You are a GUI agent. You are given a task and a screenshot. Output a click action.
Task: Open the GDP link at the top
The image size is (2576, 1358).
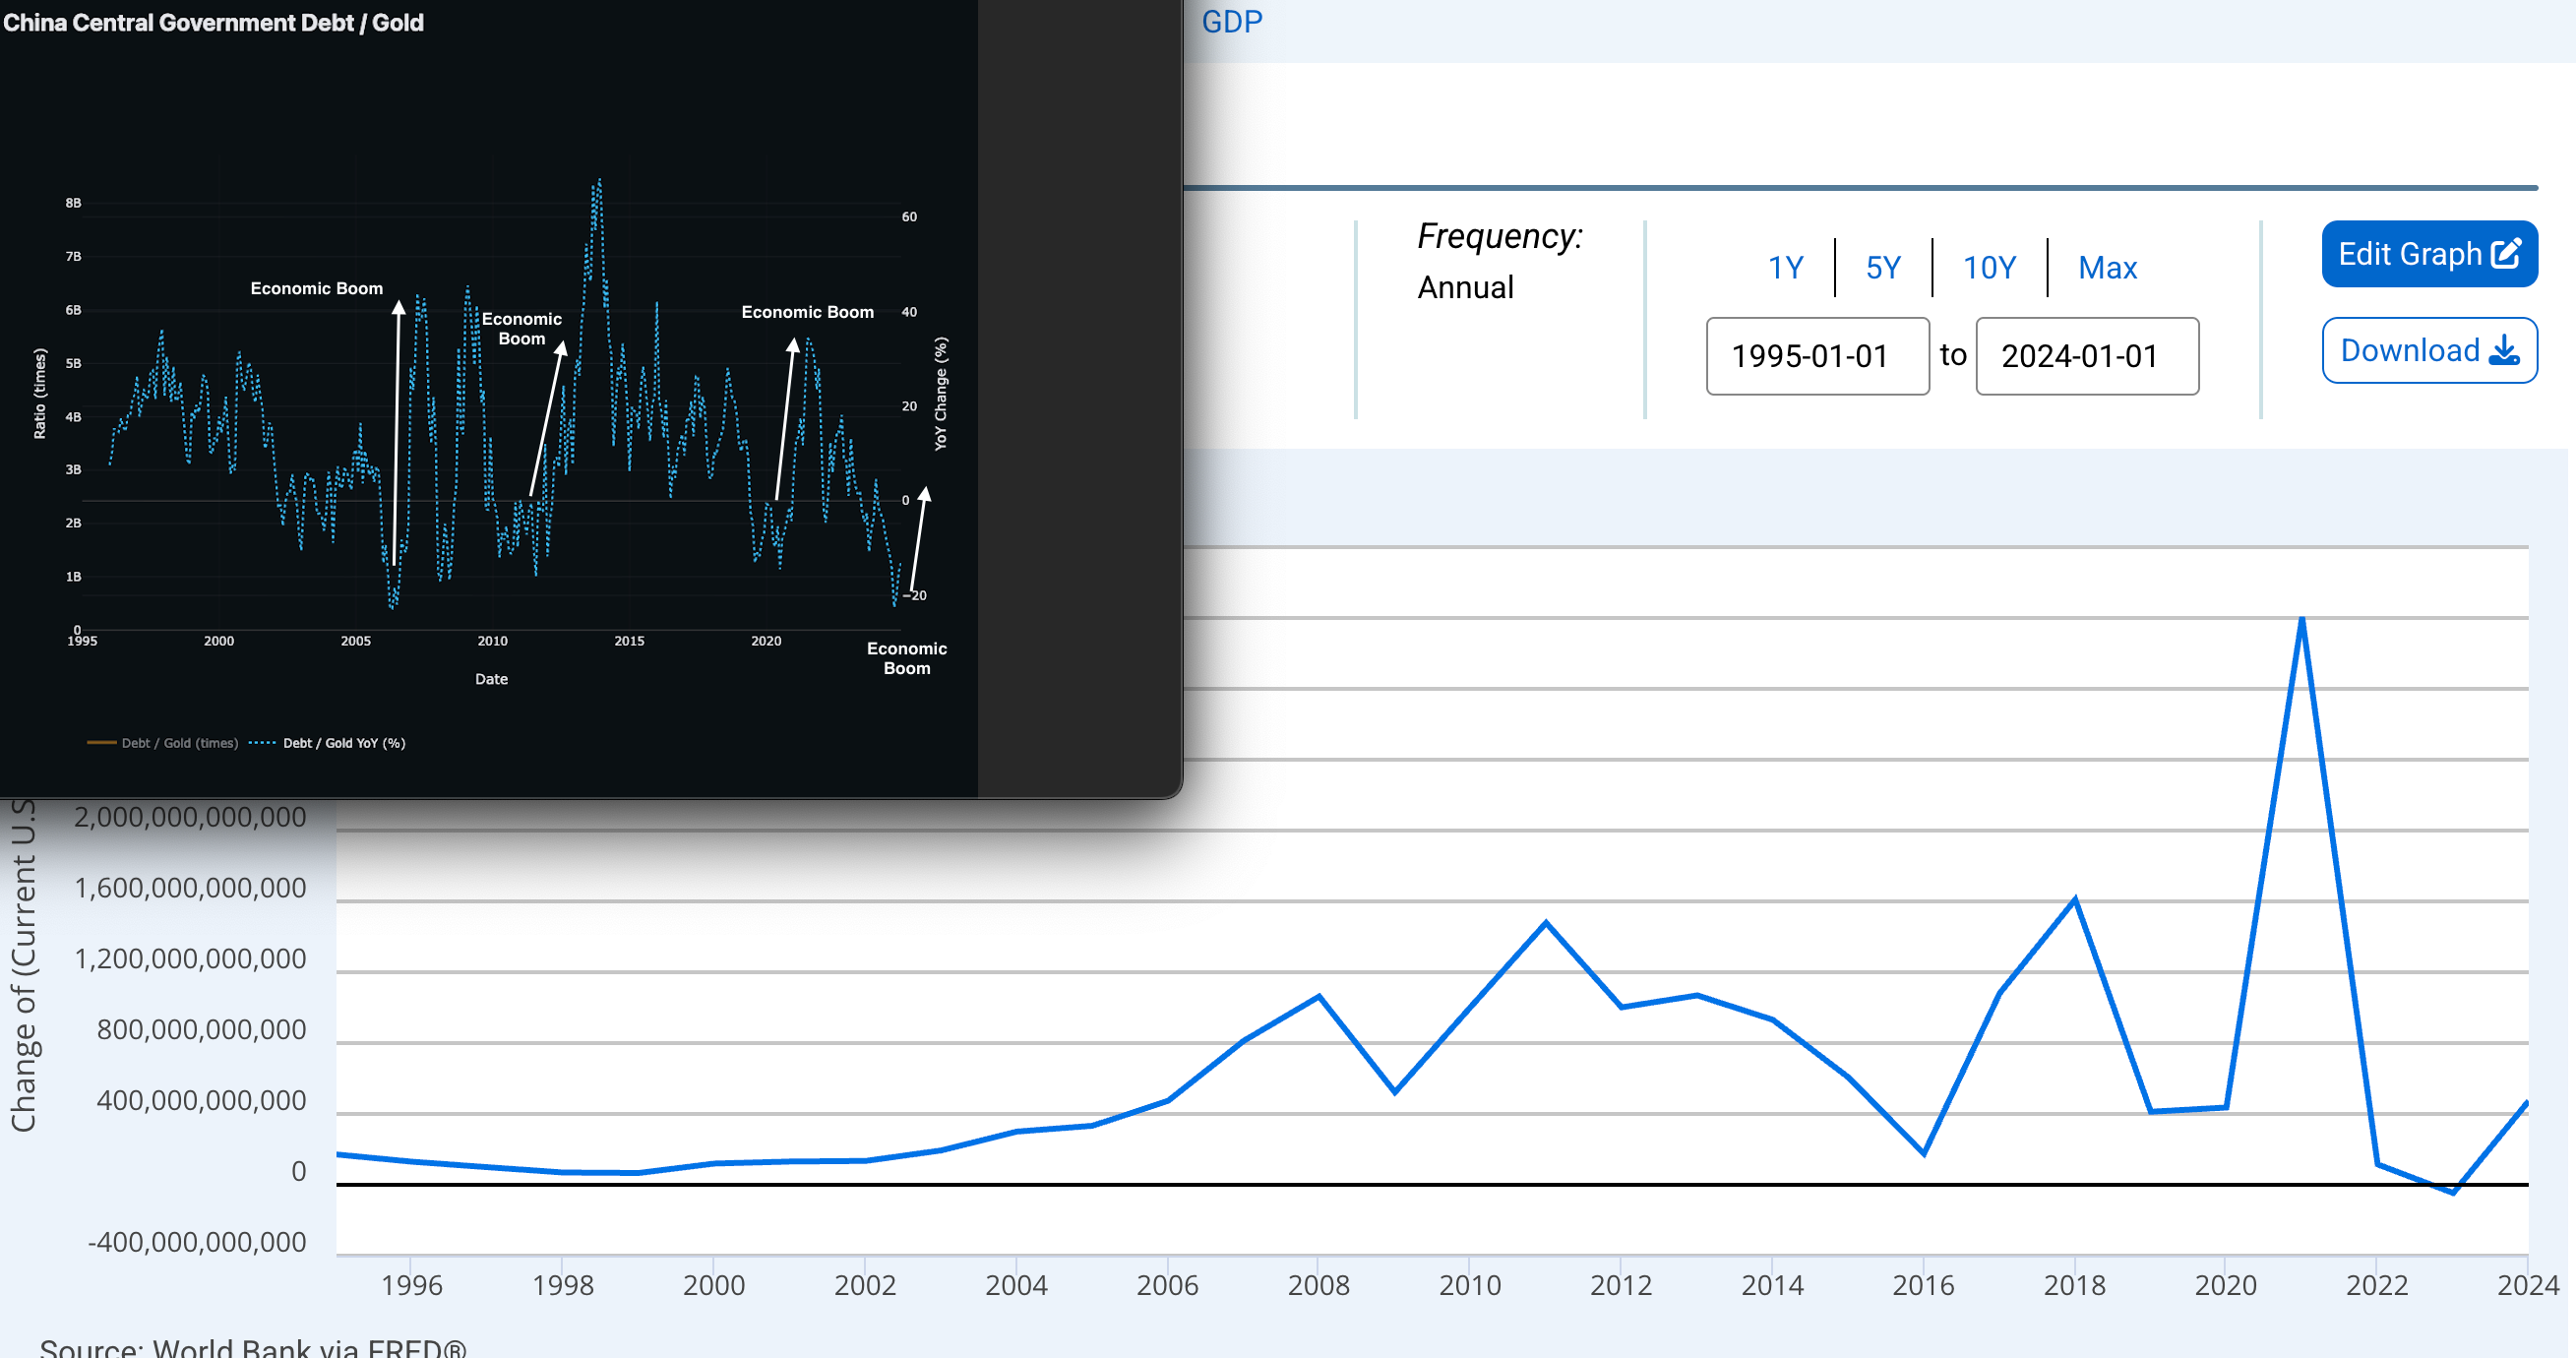click(x=1231, y=22)
